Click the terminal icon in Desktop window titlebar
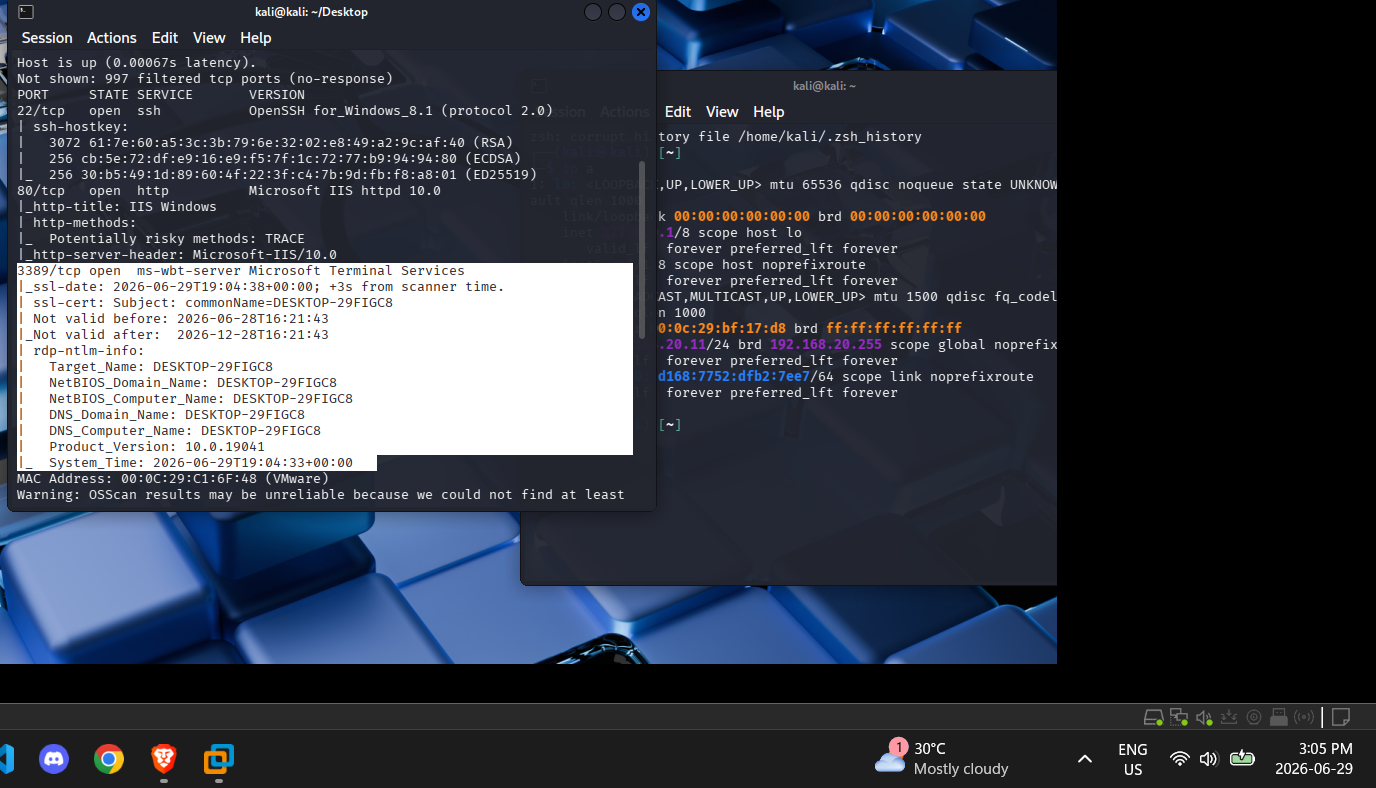 tap(26, 12)
